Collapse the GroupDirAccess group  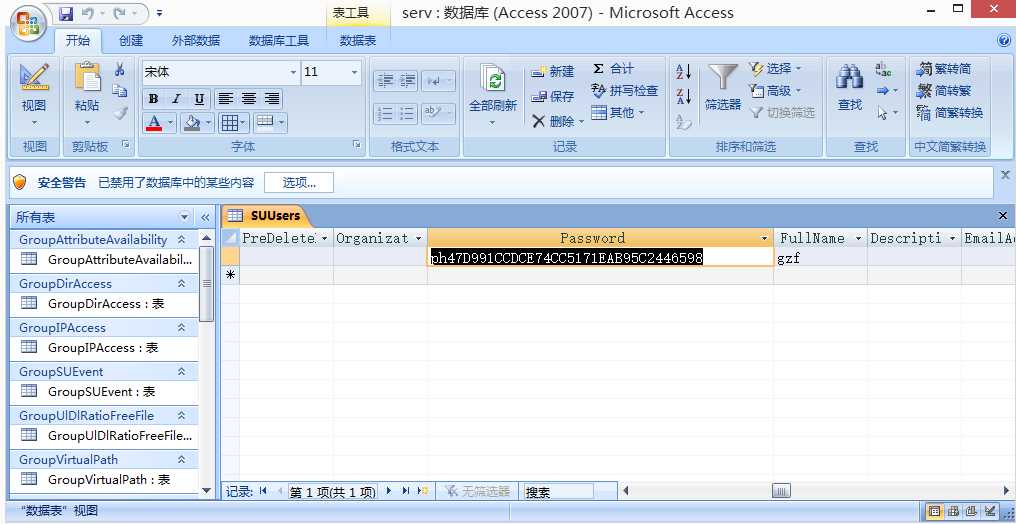point(182,284)
